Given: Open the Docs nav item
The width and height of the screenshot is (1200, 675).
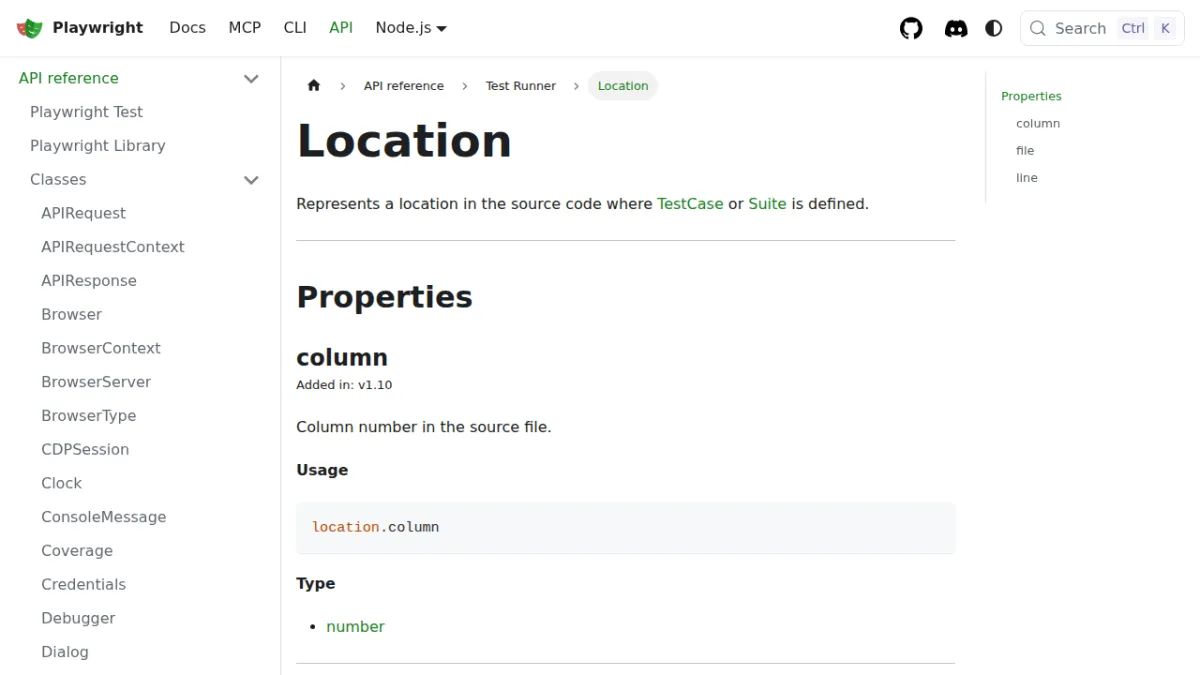Looking at the screenshot, I should 187,28.
